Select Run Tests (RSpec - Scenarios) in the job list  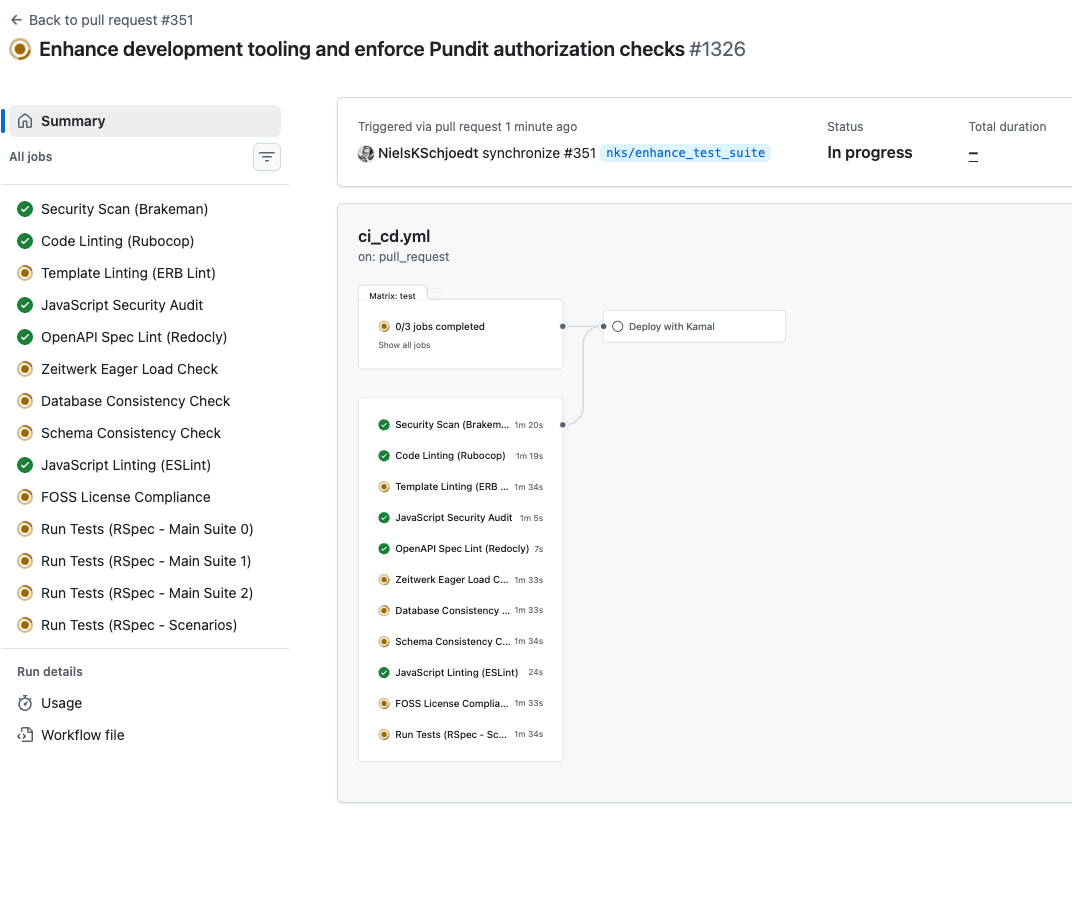(138, 625)
